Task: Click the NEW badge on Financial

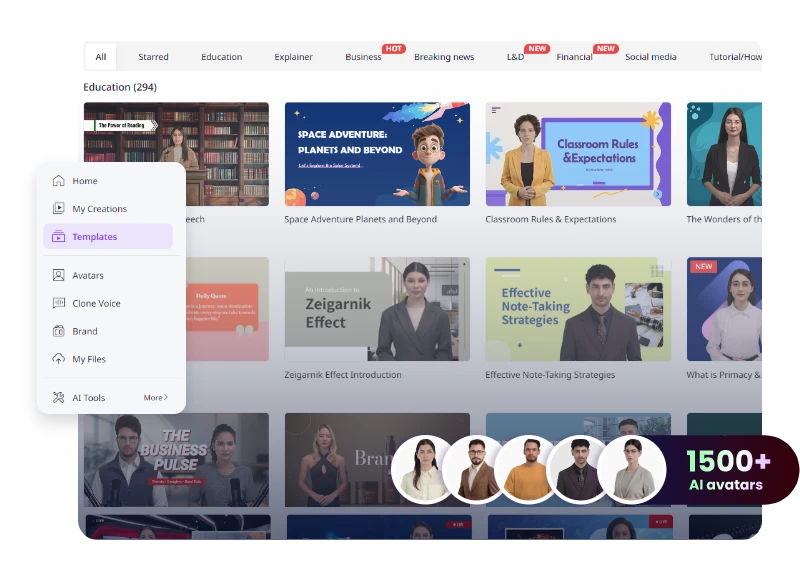Action: click(x=606, y=48)
